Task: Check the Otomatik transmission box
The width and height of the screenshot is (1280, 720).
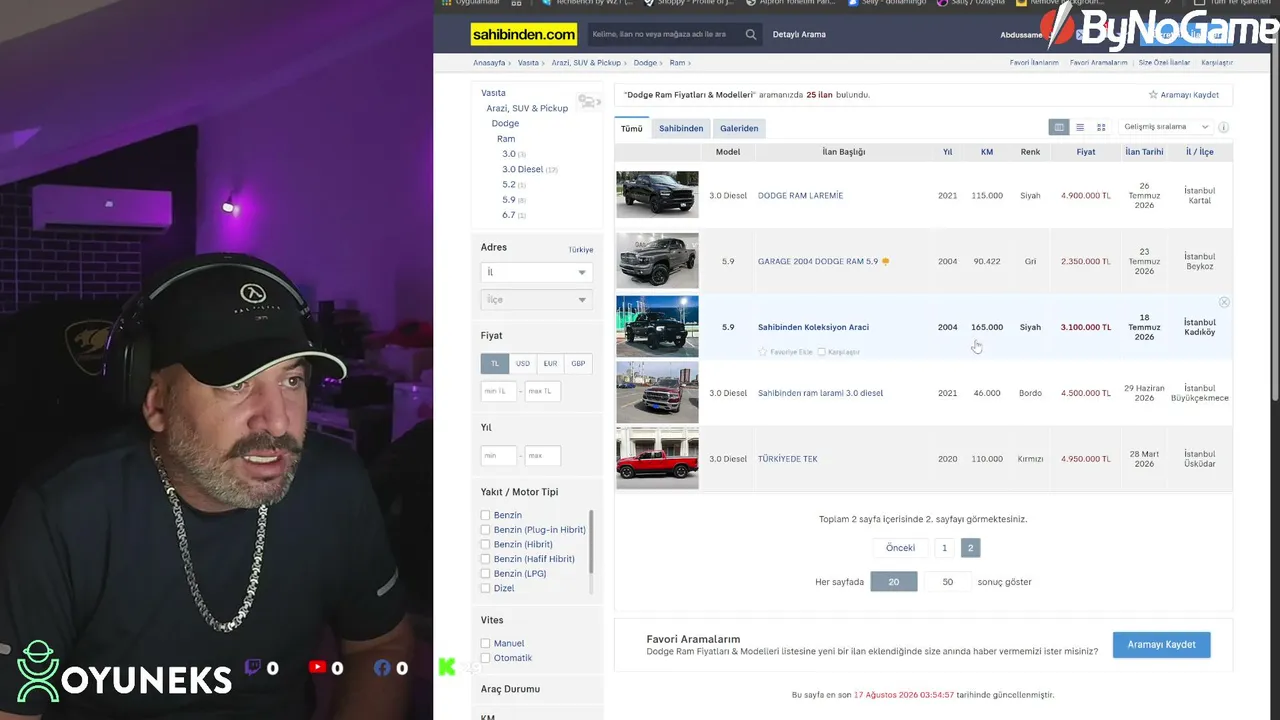Action: tap(485, 658)
